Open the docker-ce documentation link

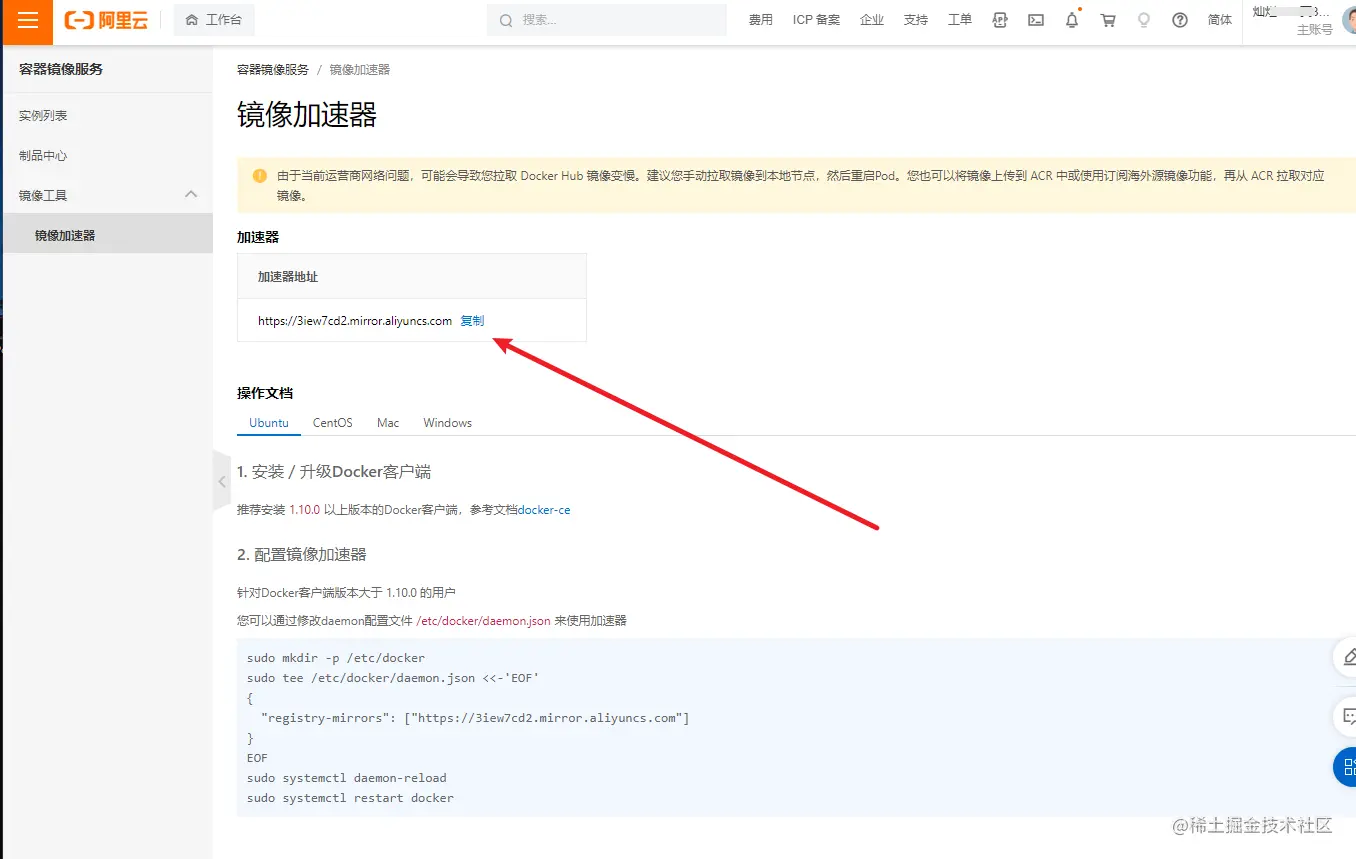(x=544, y=510)
